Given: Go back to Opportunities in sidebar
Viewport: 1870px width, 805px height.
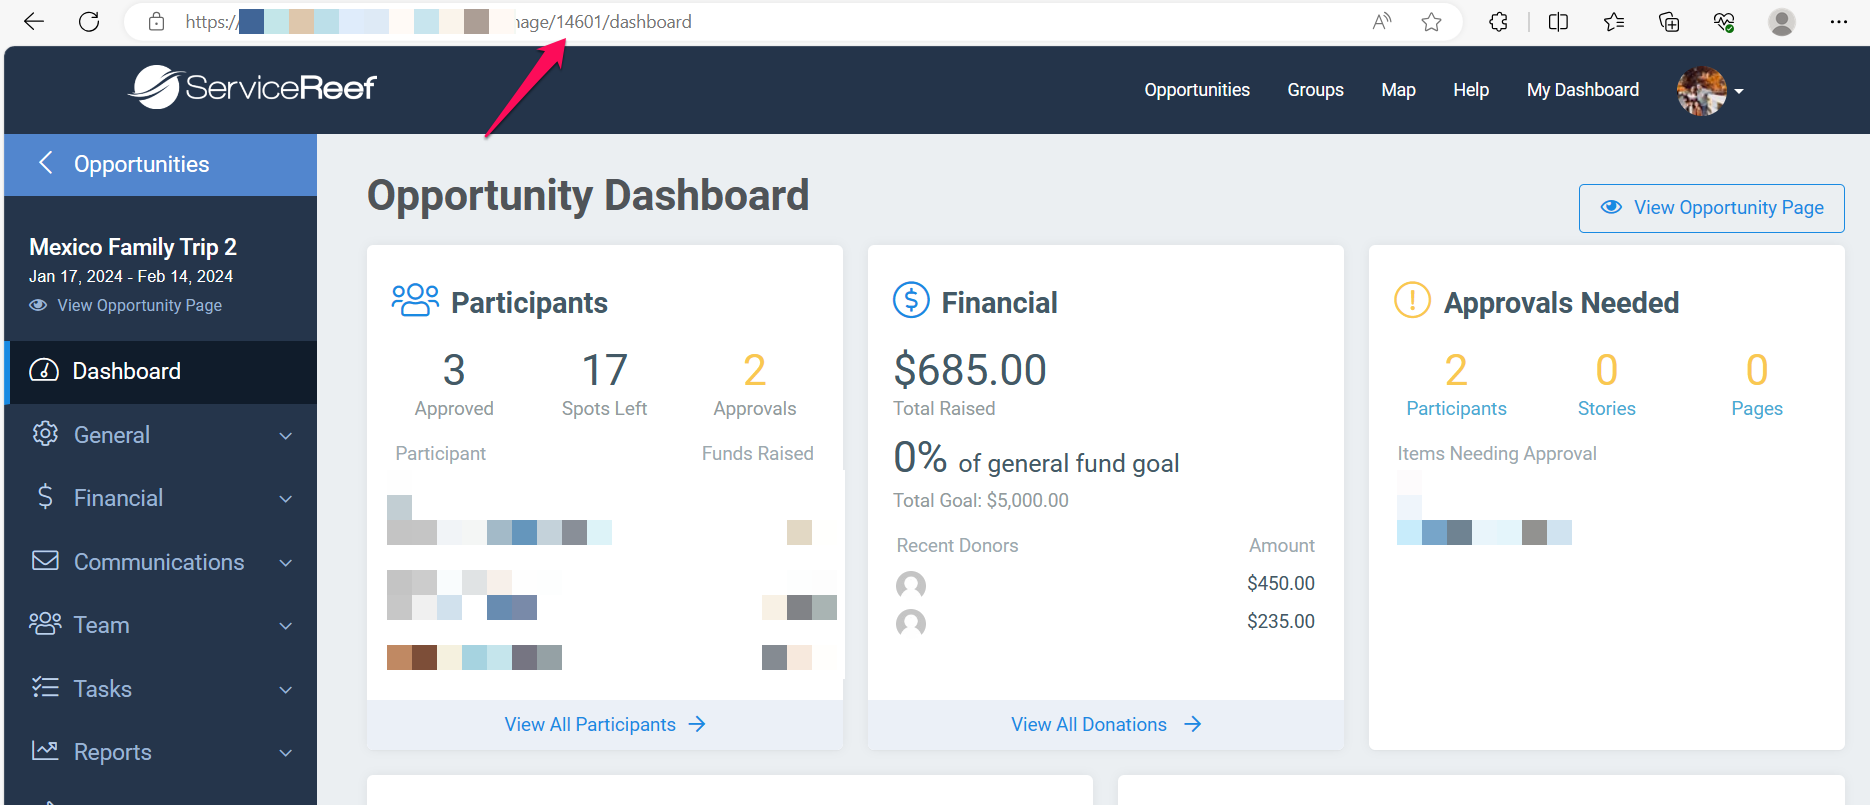Looking at the screenshot, I should tap(161, 164).
